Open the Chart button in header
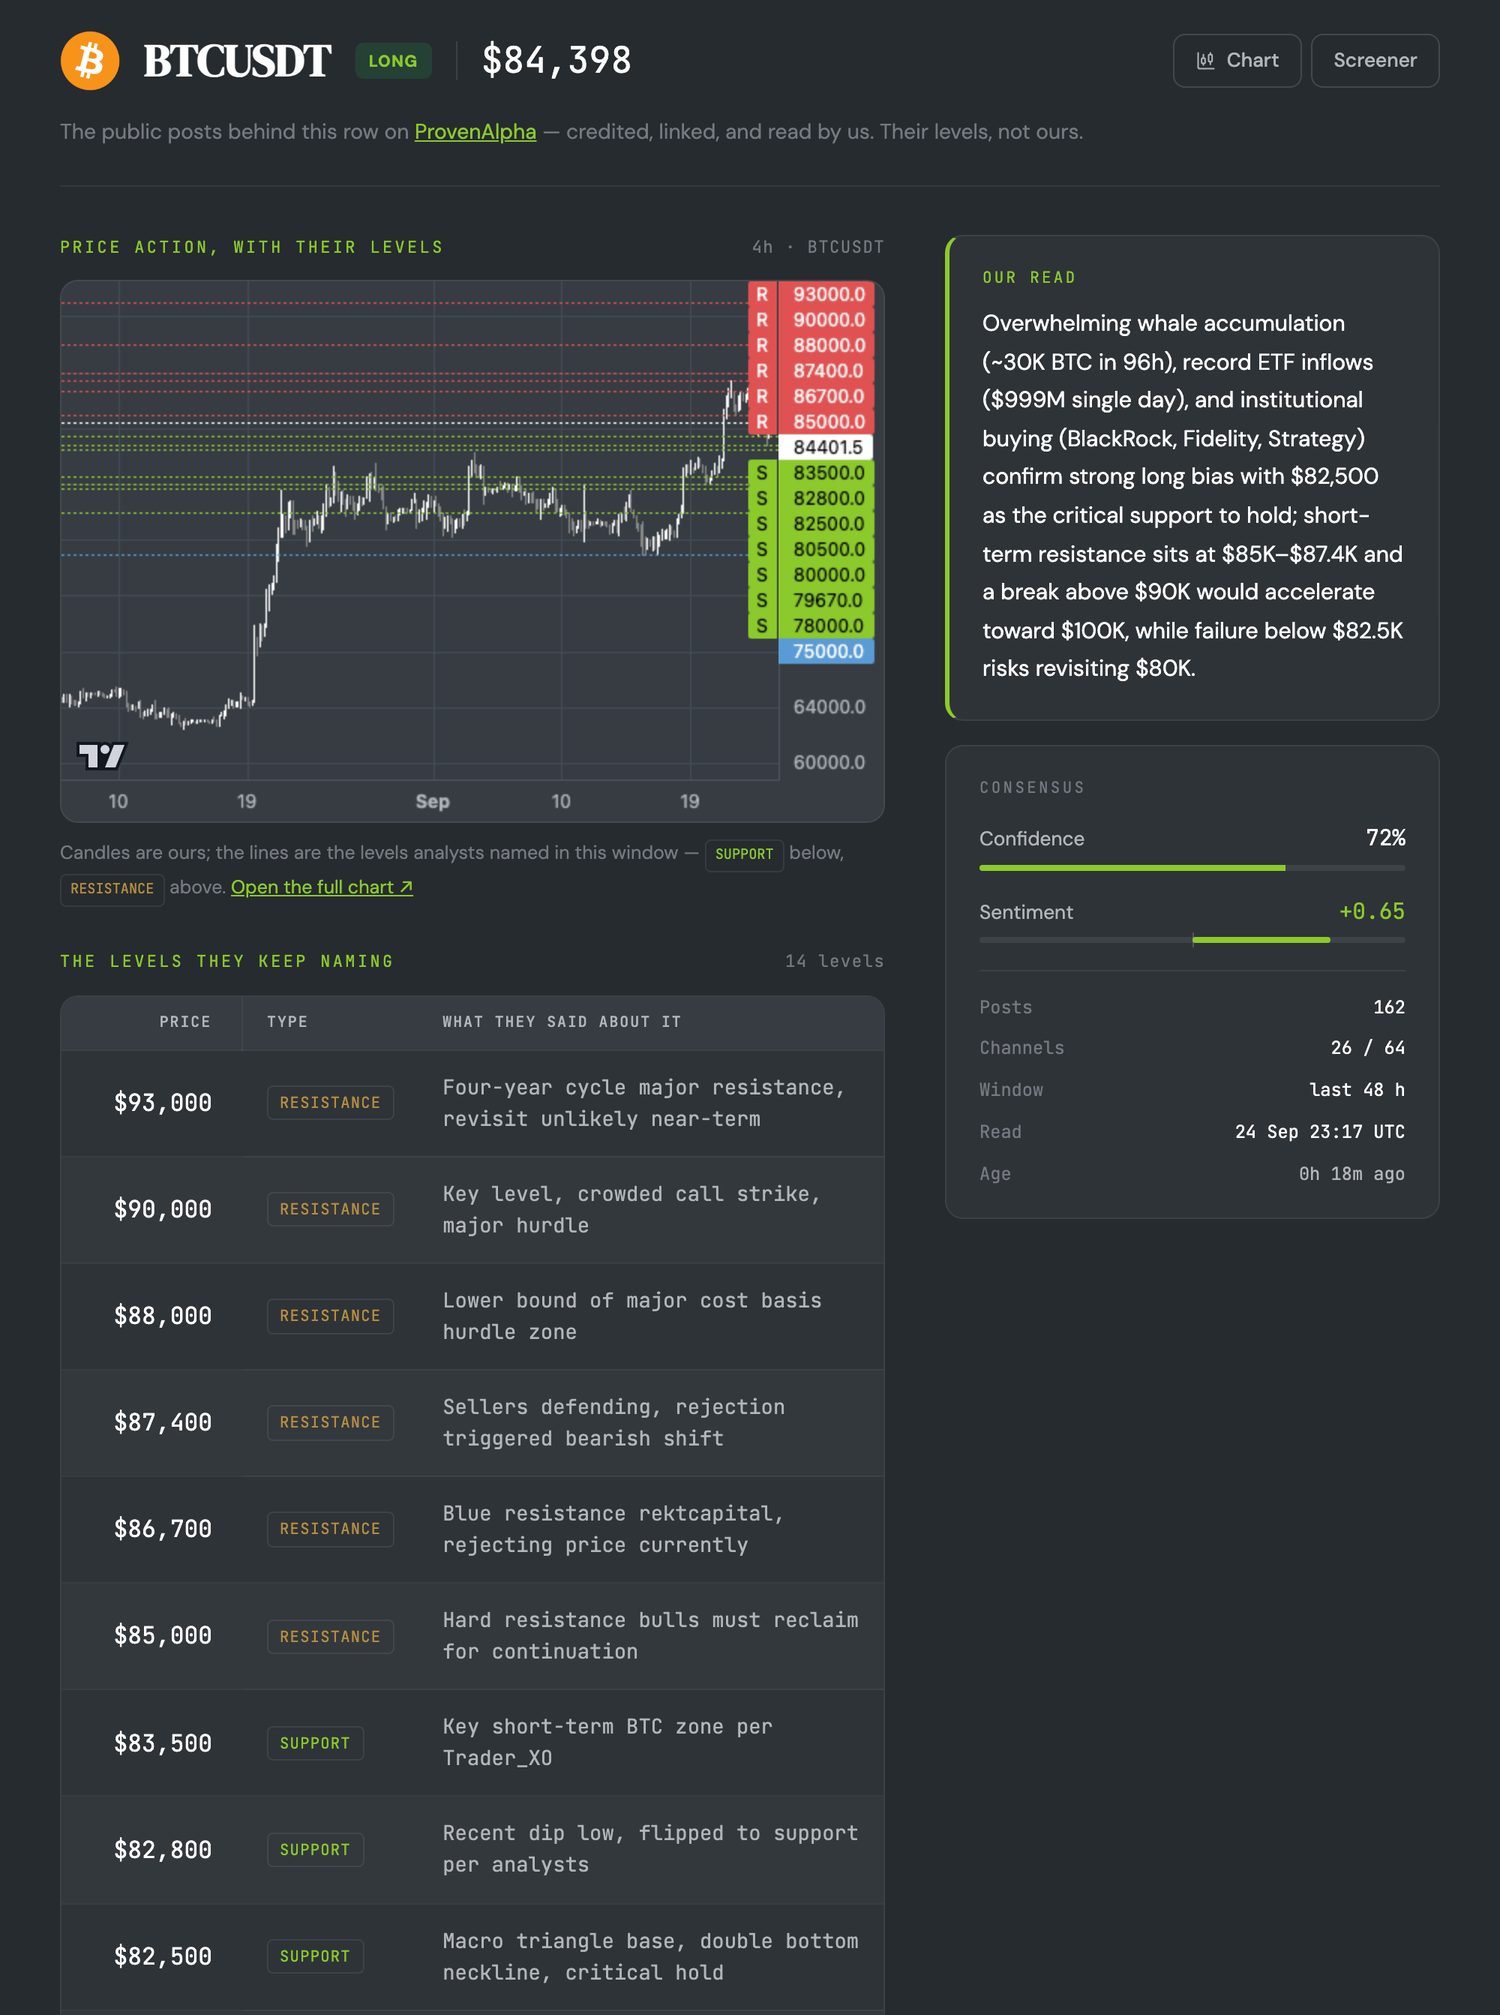Image resolution: width=1500 pixels, height=2015 pixels. click(1237, 61)
